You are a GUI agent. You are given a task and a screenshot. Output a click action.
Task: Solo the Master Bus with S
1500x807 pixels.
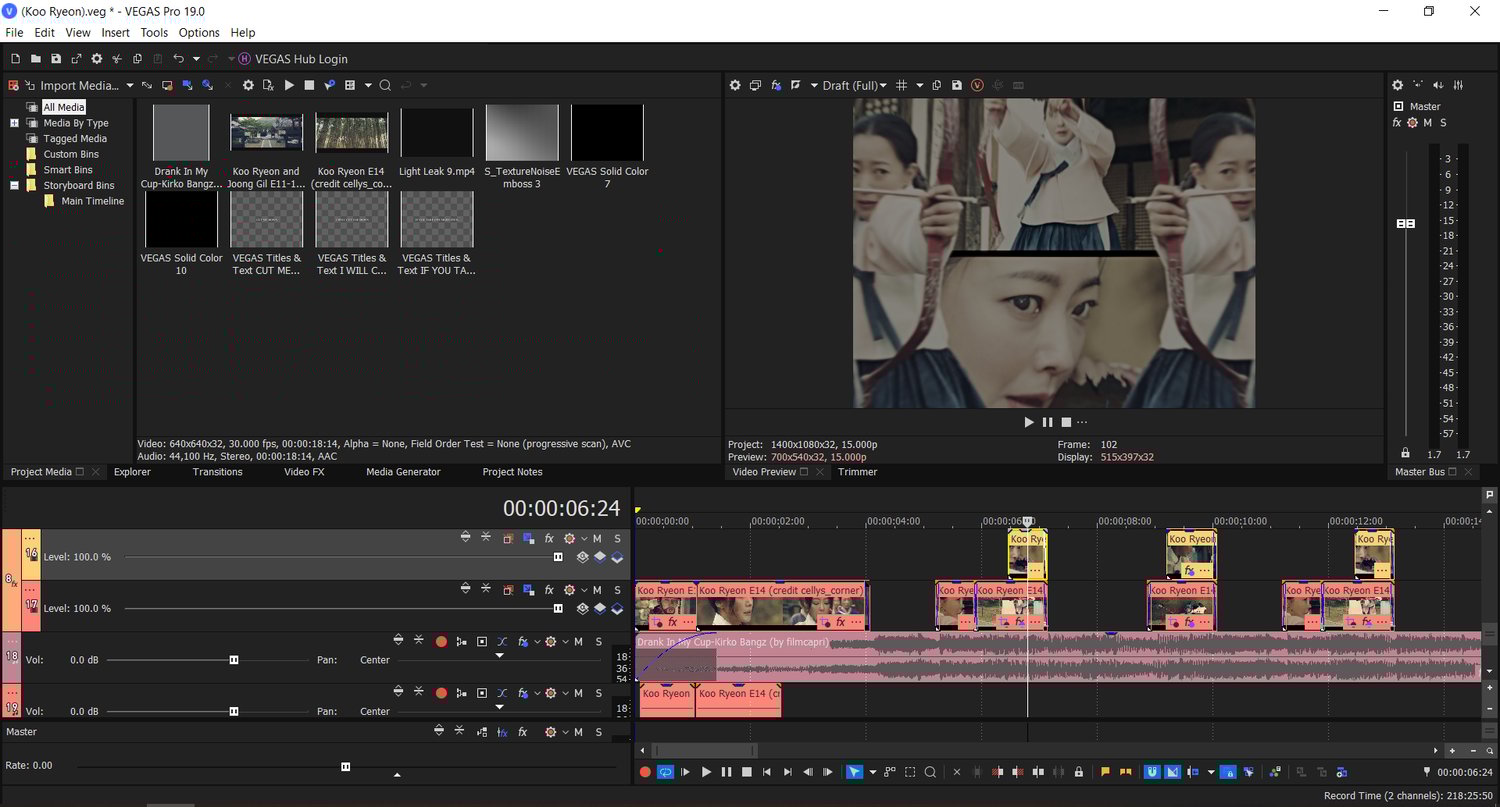(x=1443, y=122)
